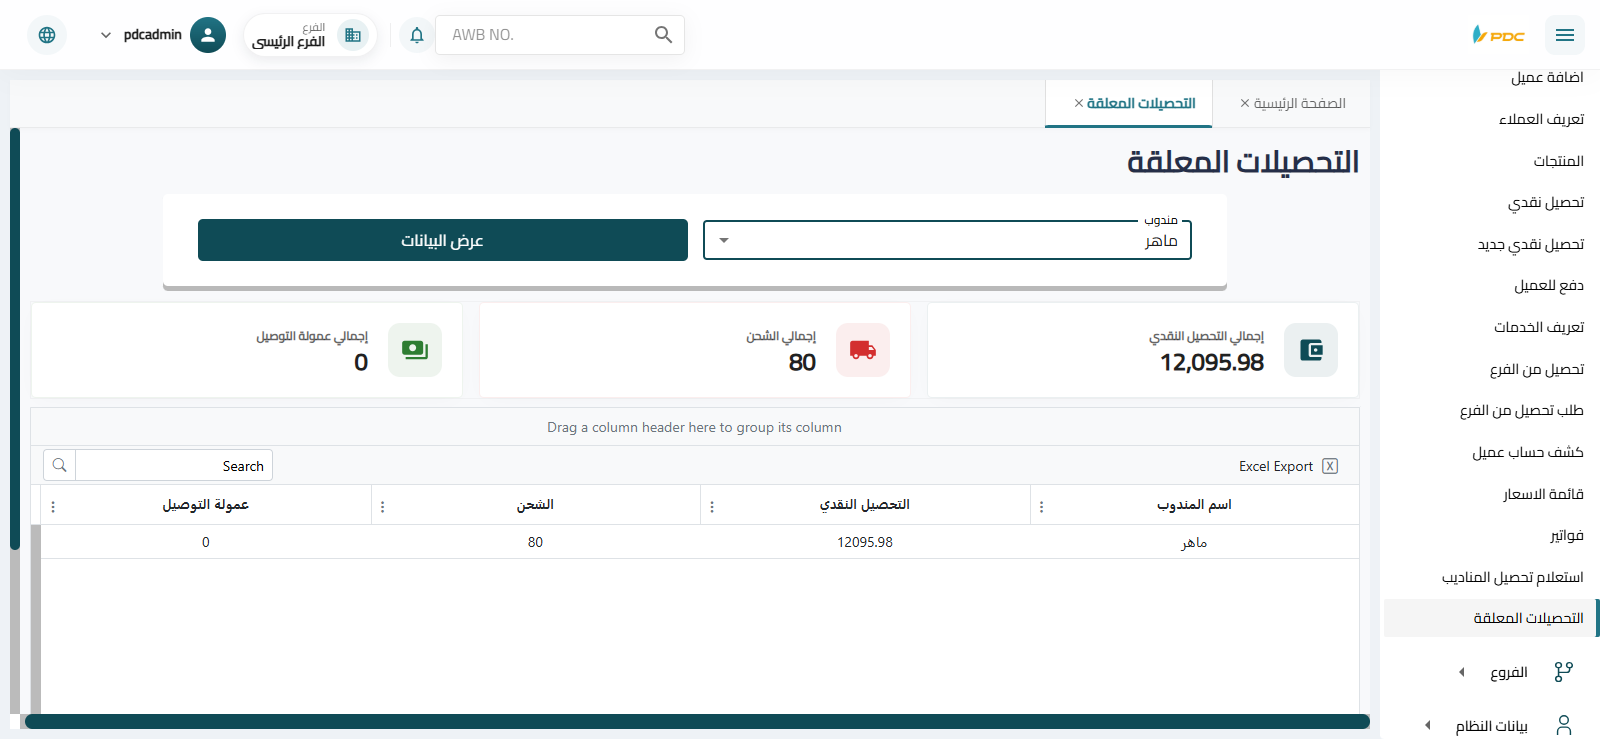Open column menu for الشحن
1600x739 pixels.
(x=383, y=507)
